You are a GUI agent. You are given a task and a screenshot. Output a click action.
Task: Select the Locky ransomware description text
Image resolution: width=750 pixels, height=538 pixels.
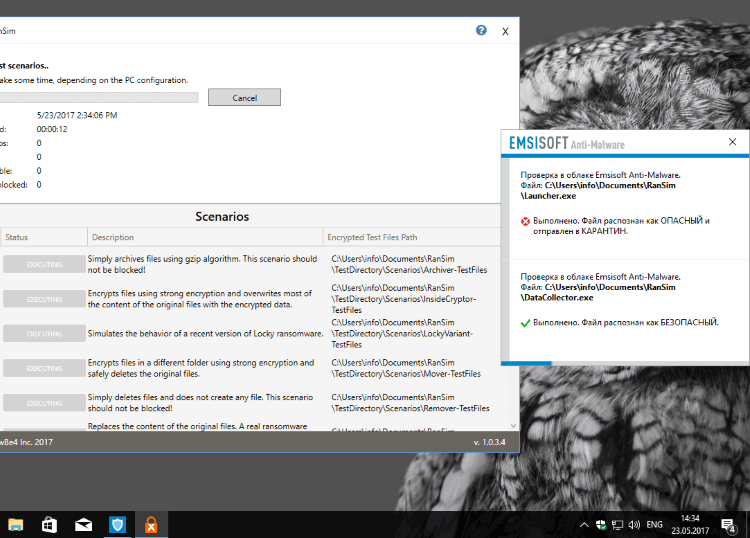205,334
